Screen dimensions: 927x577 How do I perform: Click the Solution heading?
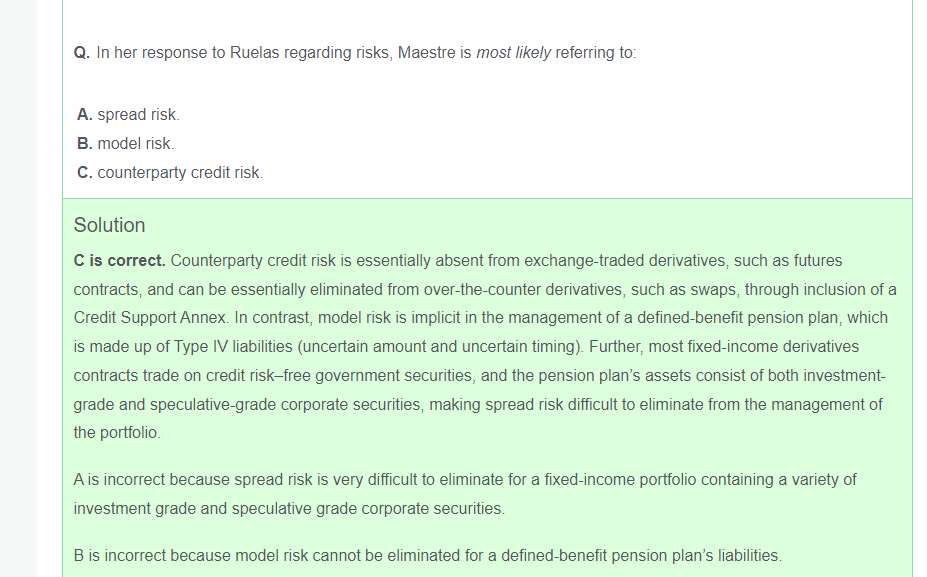click(109, 225)
